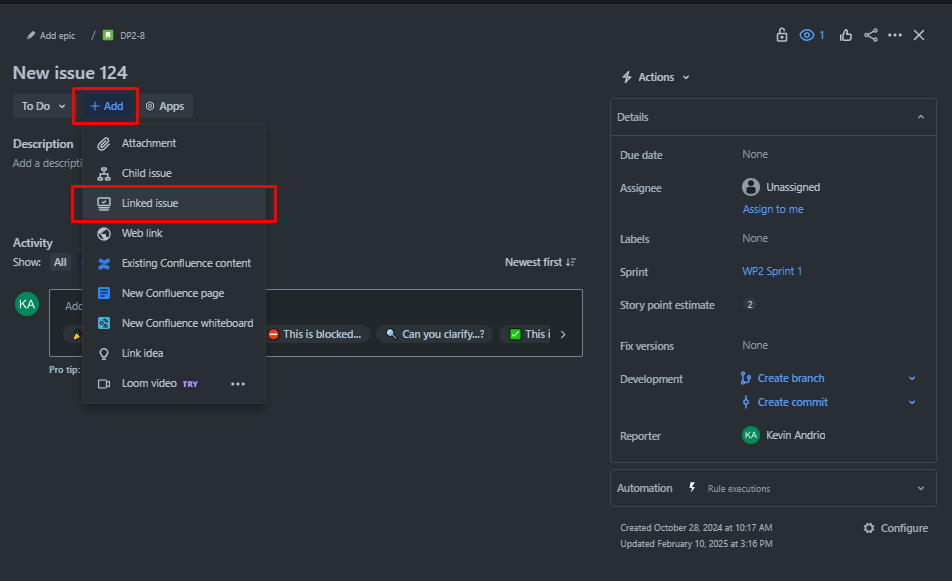Viewport: 952px width, 581px height.
Task: Edit the Fix versions None value
Action: pyautogui.click(x=755, y=345)
